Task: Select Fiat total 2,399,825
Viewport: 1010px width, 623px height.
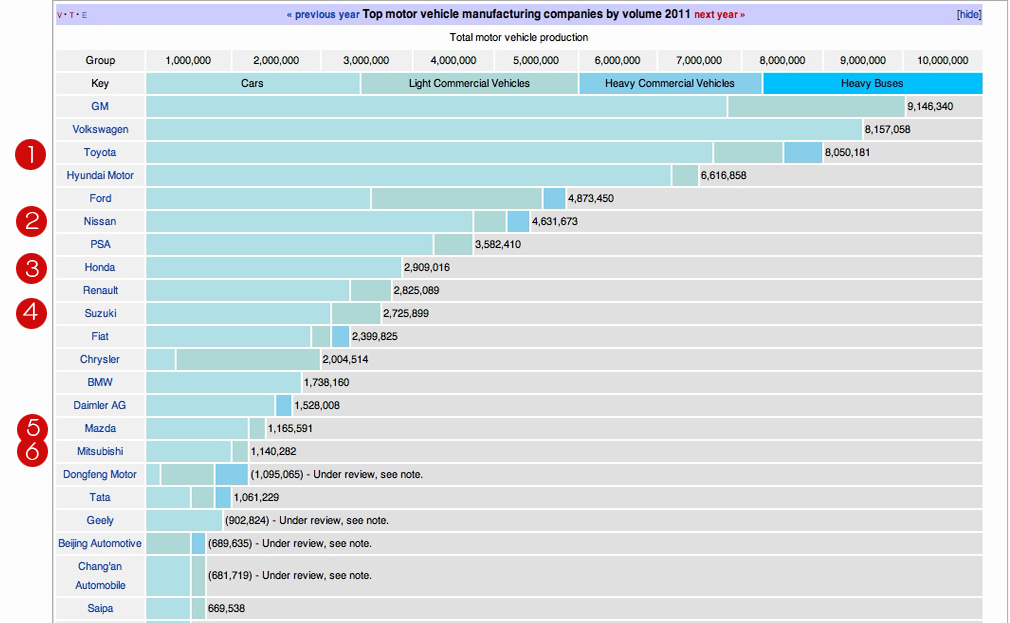Action: point(375,336)
